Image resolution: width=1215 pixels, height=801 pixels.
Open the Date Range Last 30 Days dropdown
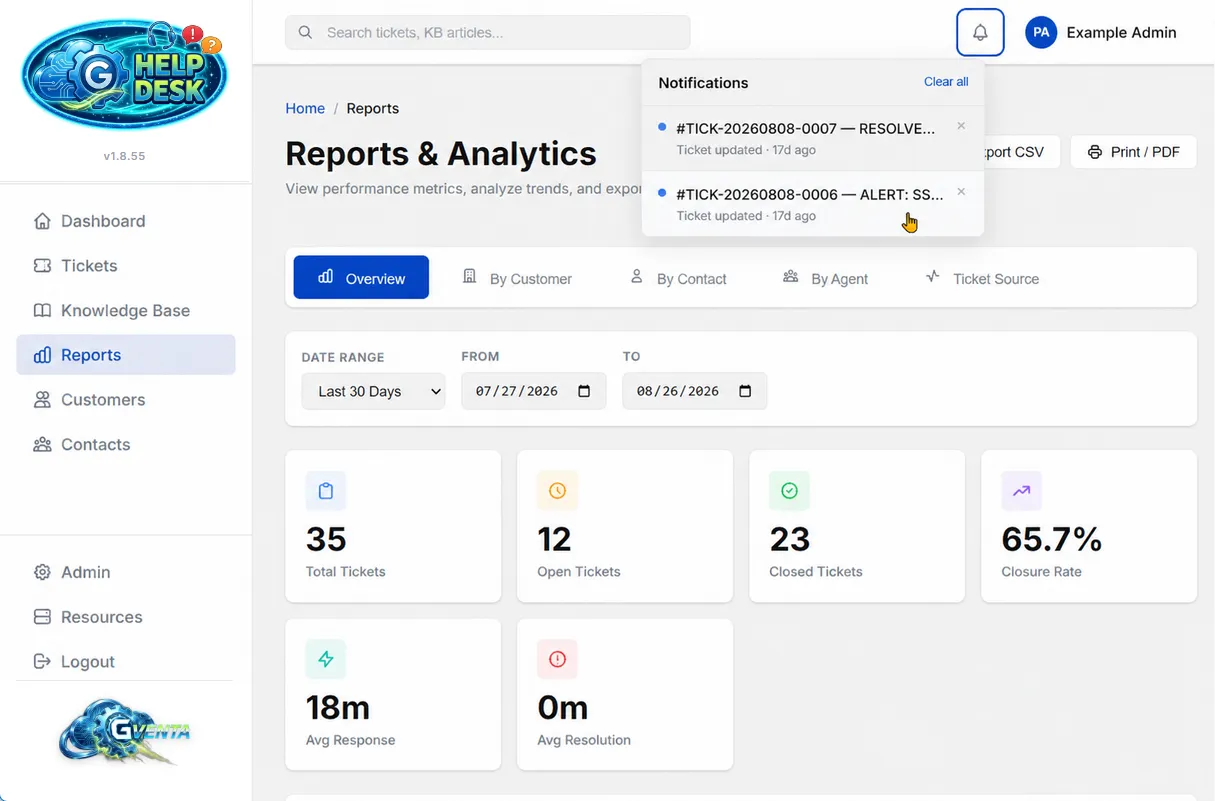373,391
